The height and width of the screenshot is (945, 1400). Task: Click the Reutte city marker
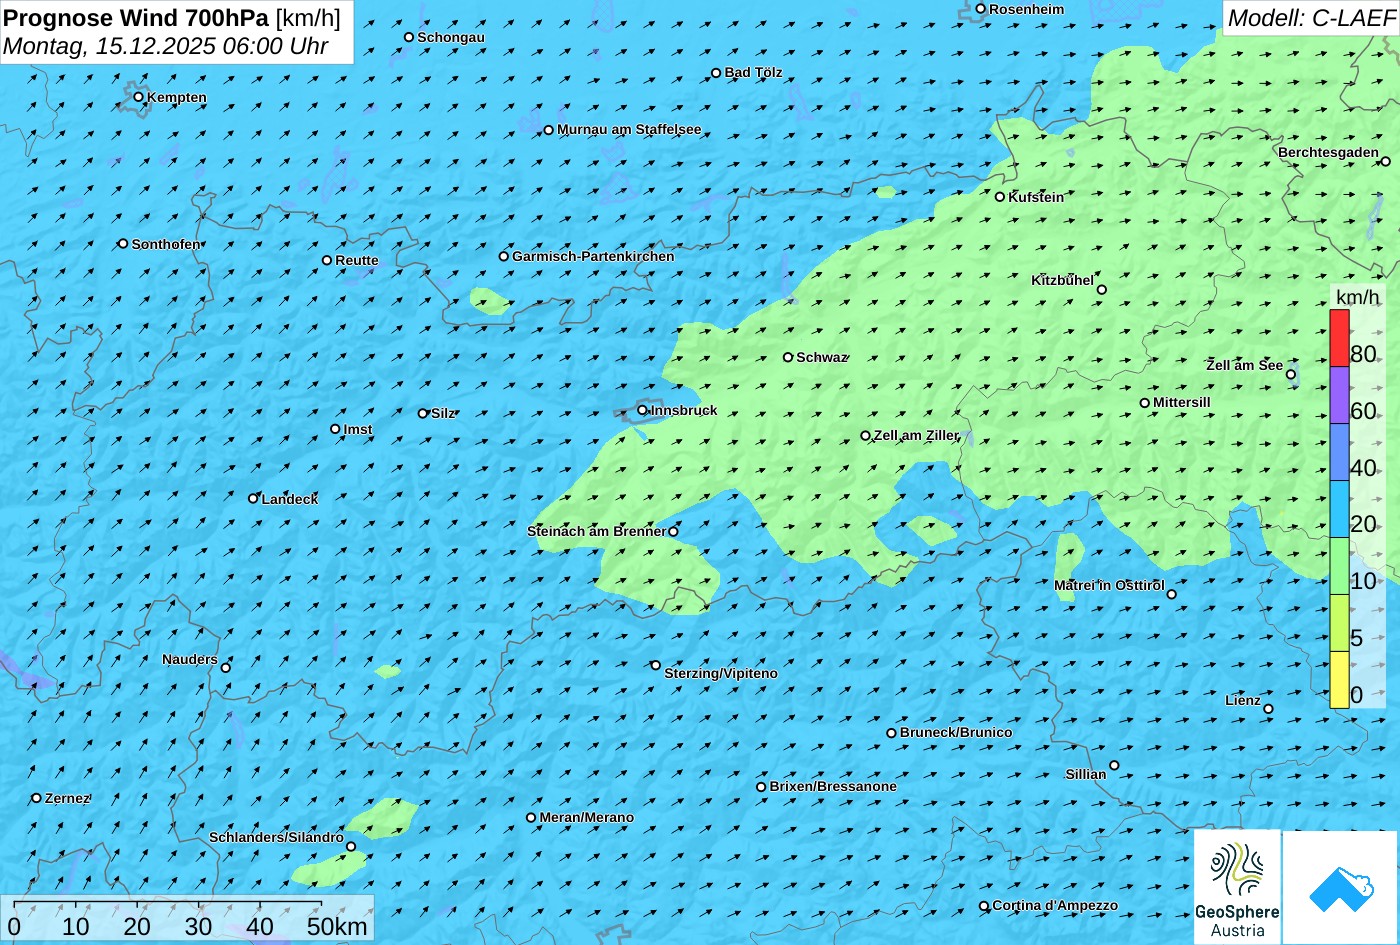[x=327, y=260]
